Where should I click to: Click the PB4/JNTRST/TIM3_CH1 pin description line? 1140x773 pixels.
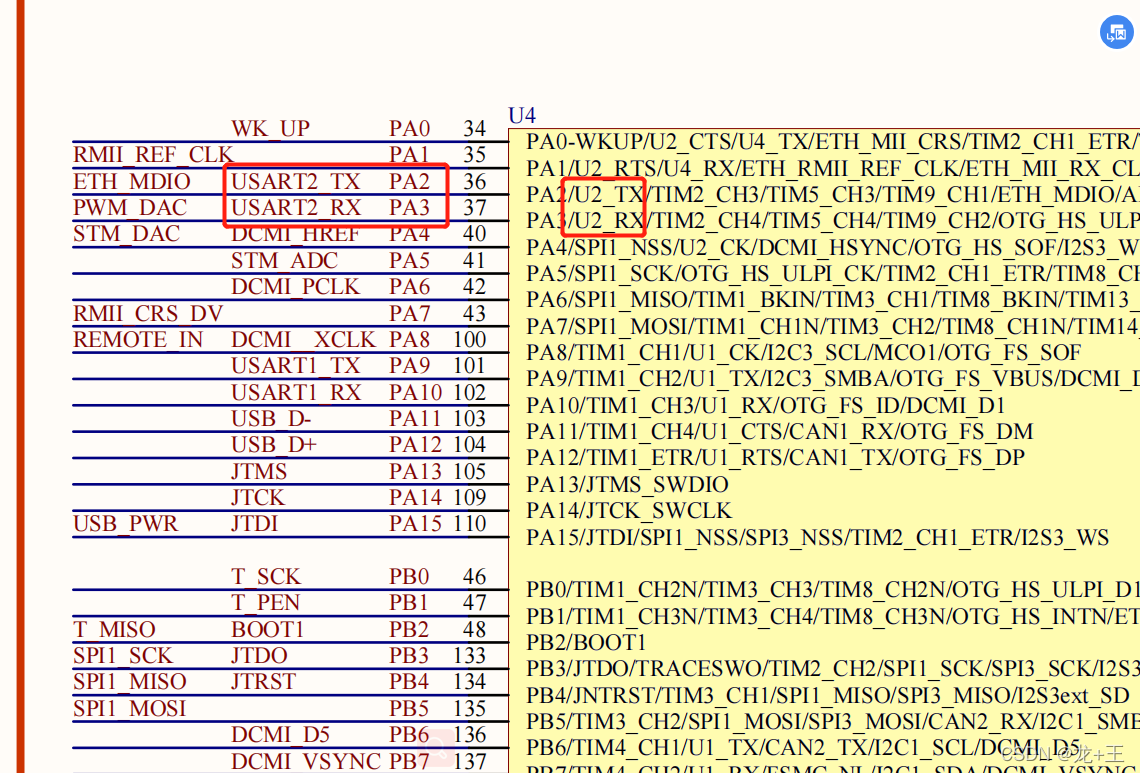tap(828, 696)
